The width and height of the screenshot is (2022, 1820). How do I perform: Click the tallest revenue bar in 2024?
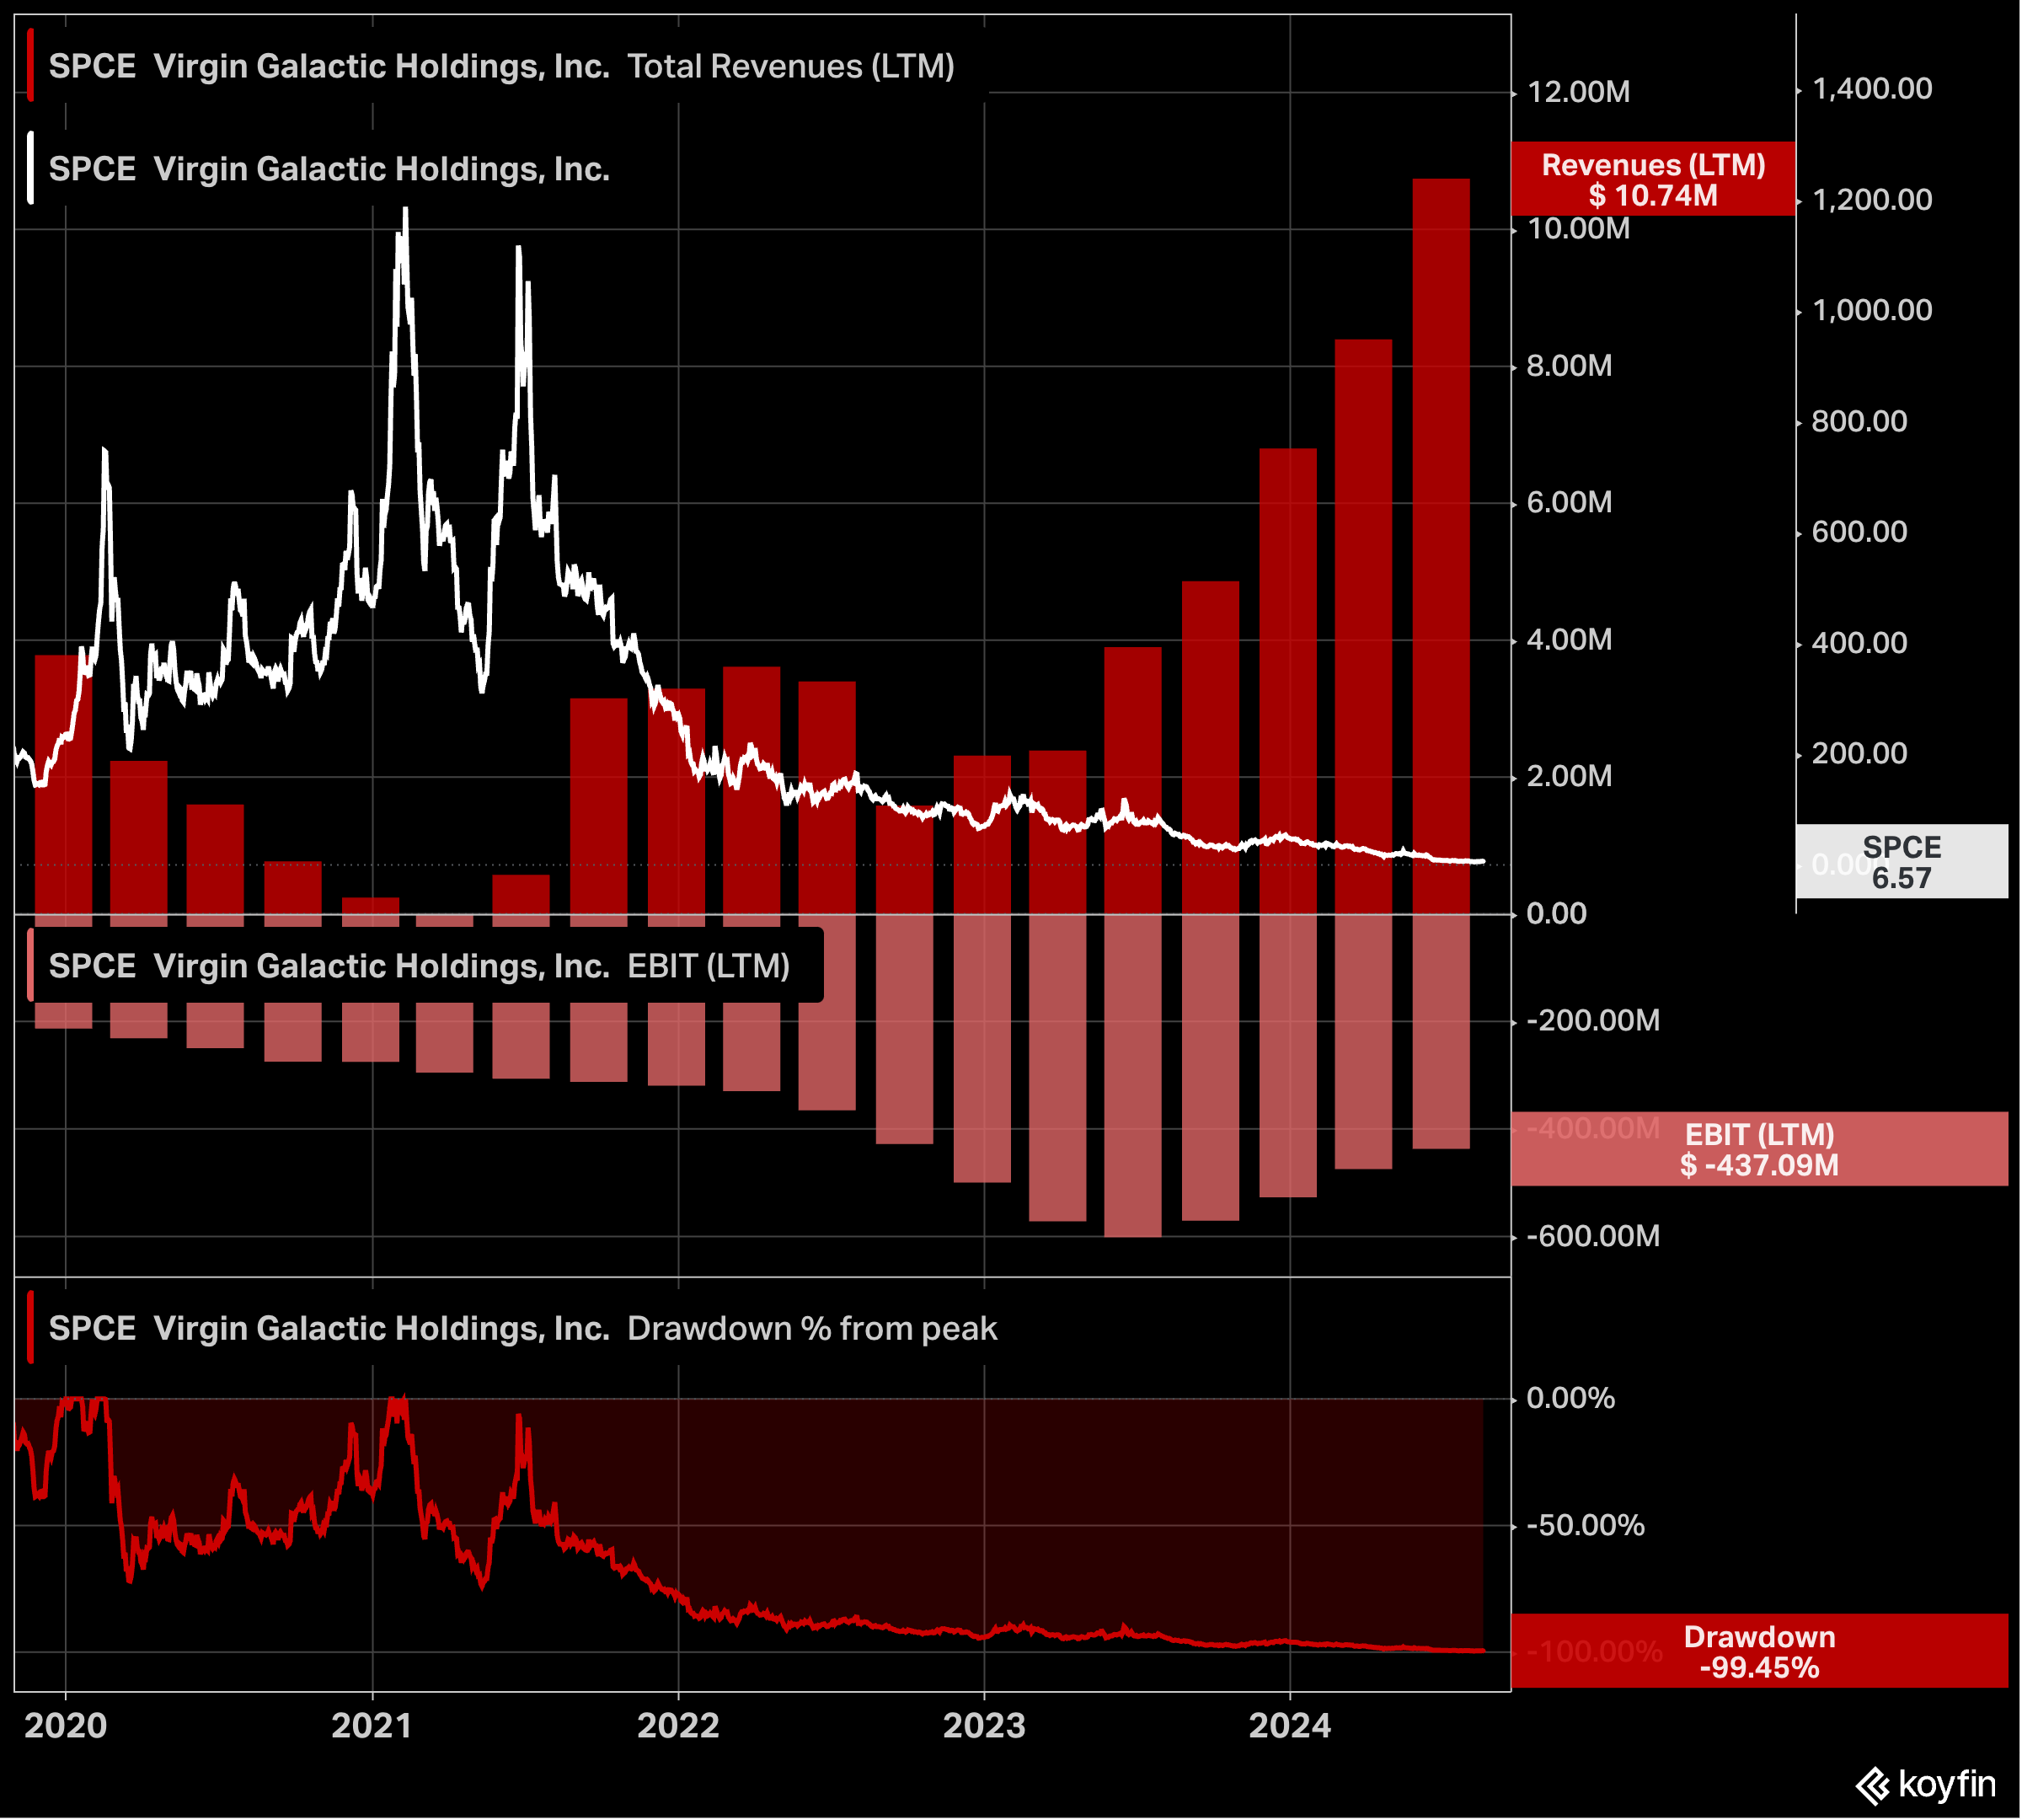(x=1441, y=546)
